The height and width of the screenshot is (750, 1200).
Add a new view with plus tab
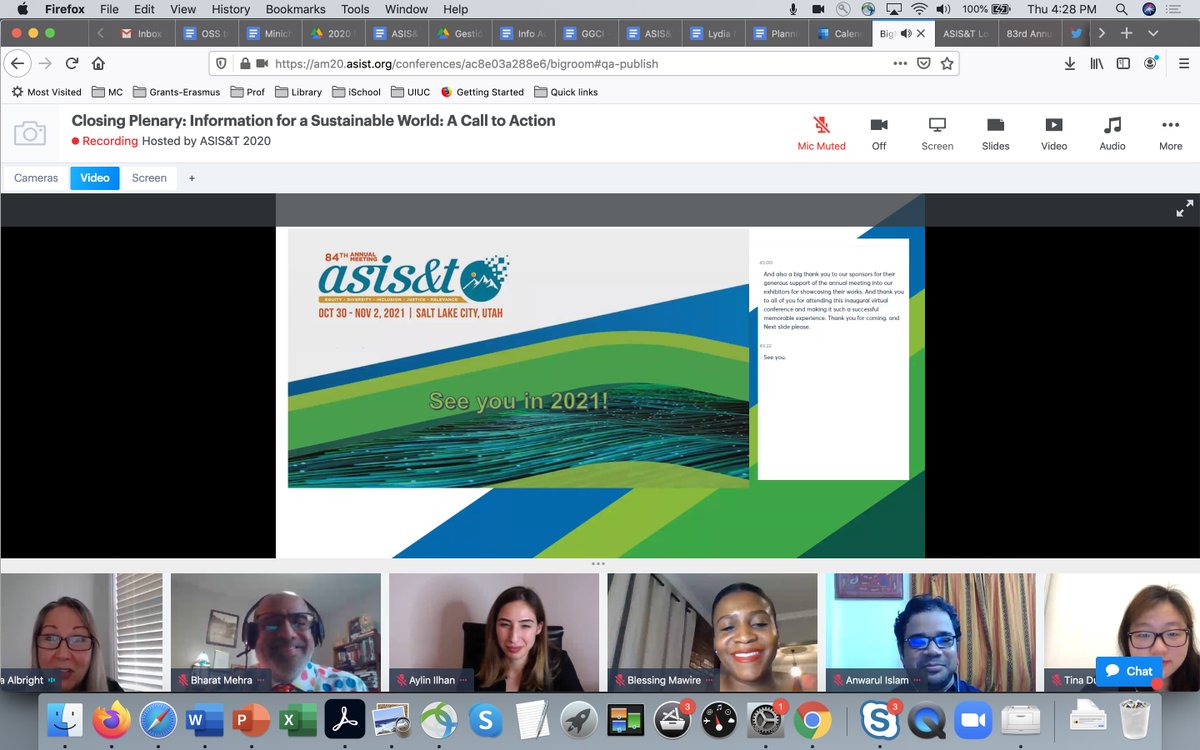point(192,178)
